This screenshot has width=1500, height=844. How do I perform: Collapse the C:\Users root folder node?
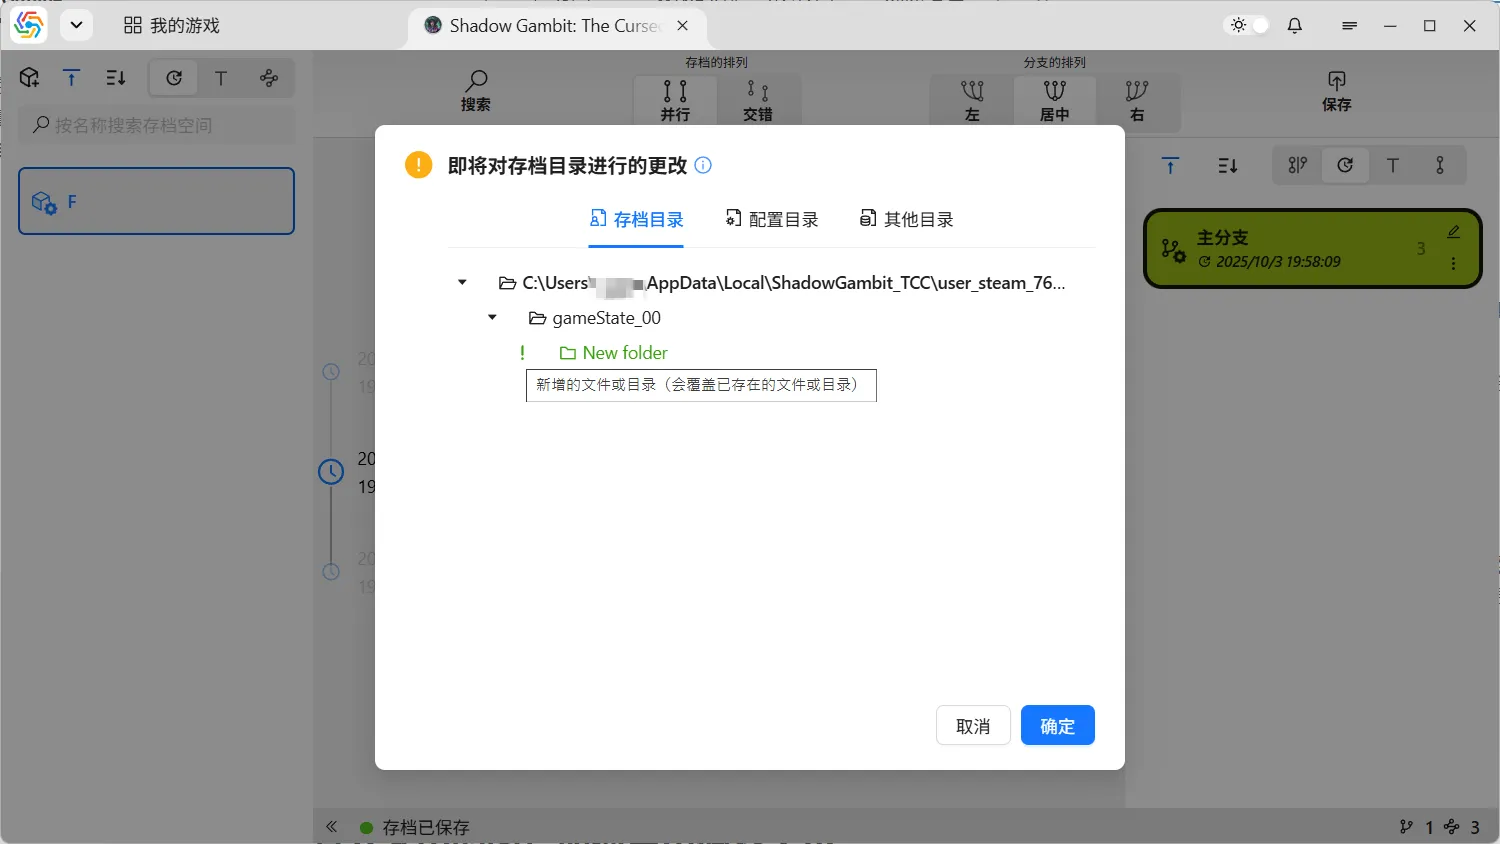tap(462, 283)
